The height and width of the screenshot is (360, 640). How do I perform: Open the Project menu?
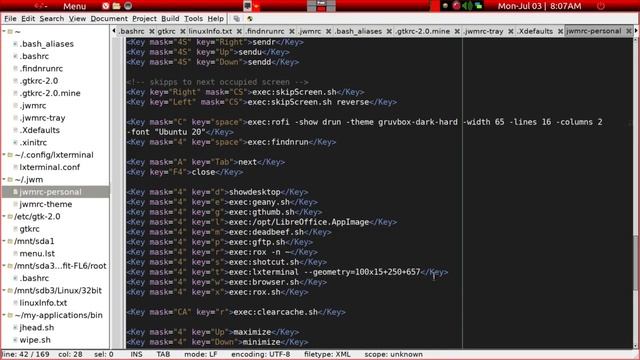144,19
